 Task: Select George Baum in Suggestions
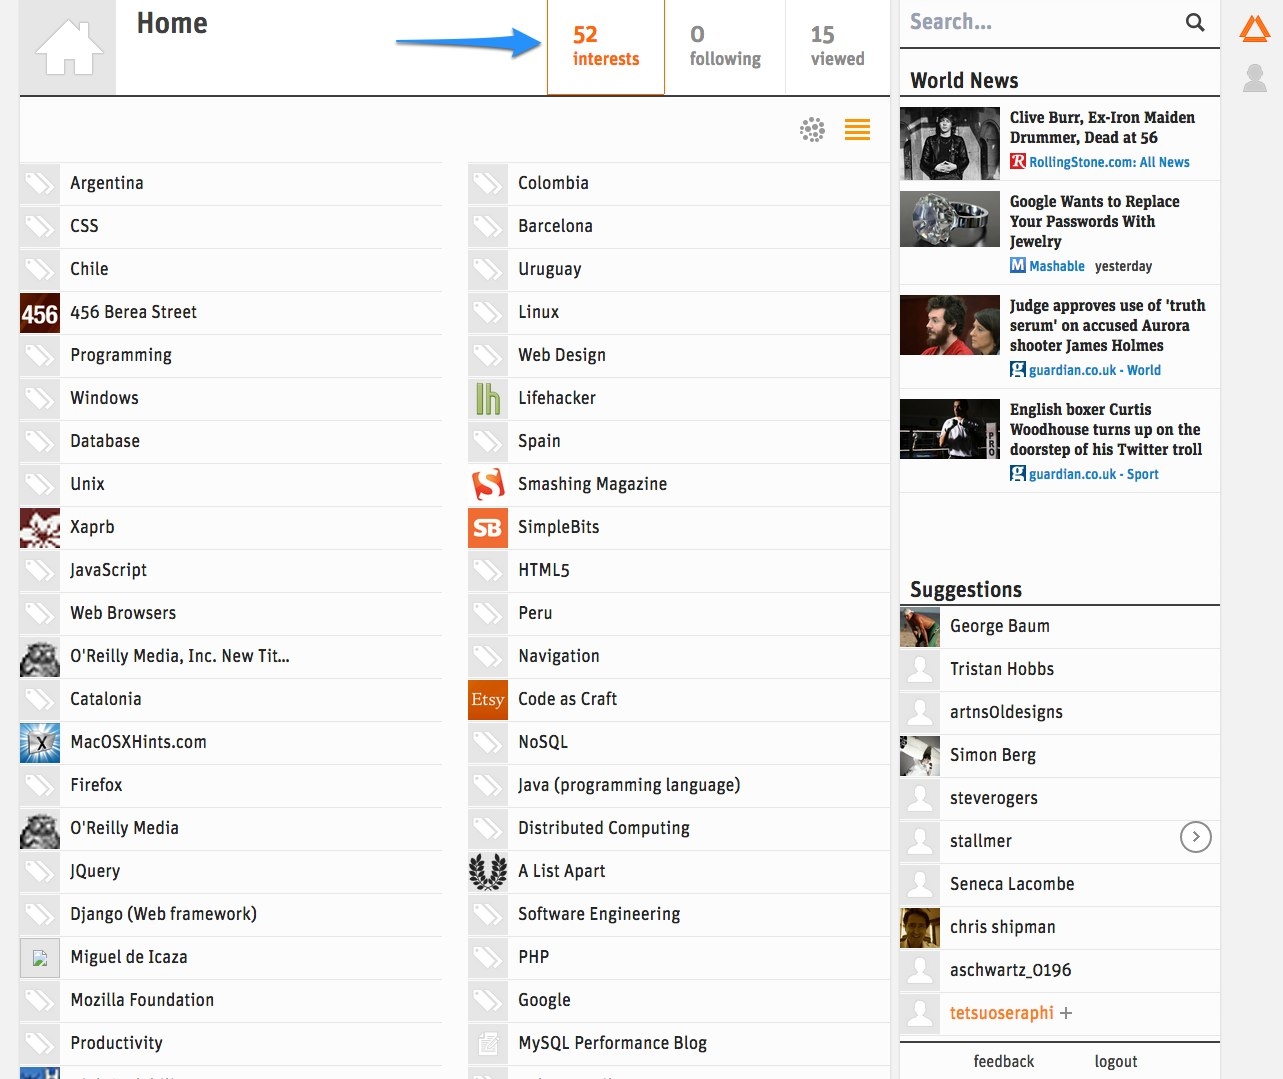click(1060, 627)
